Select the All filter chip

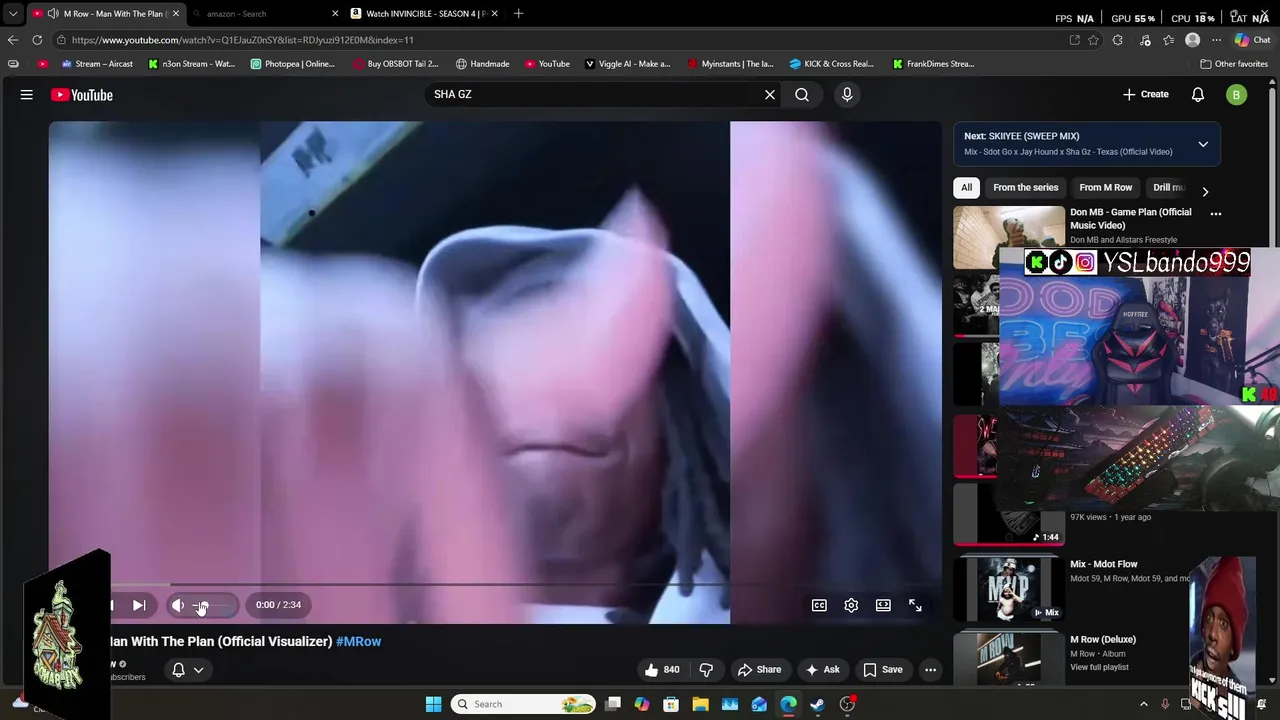click(x=966, y=187)
